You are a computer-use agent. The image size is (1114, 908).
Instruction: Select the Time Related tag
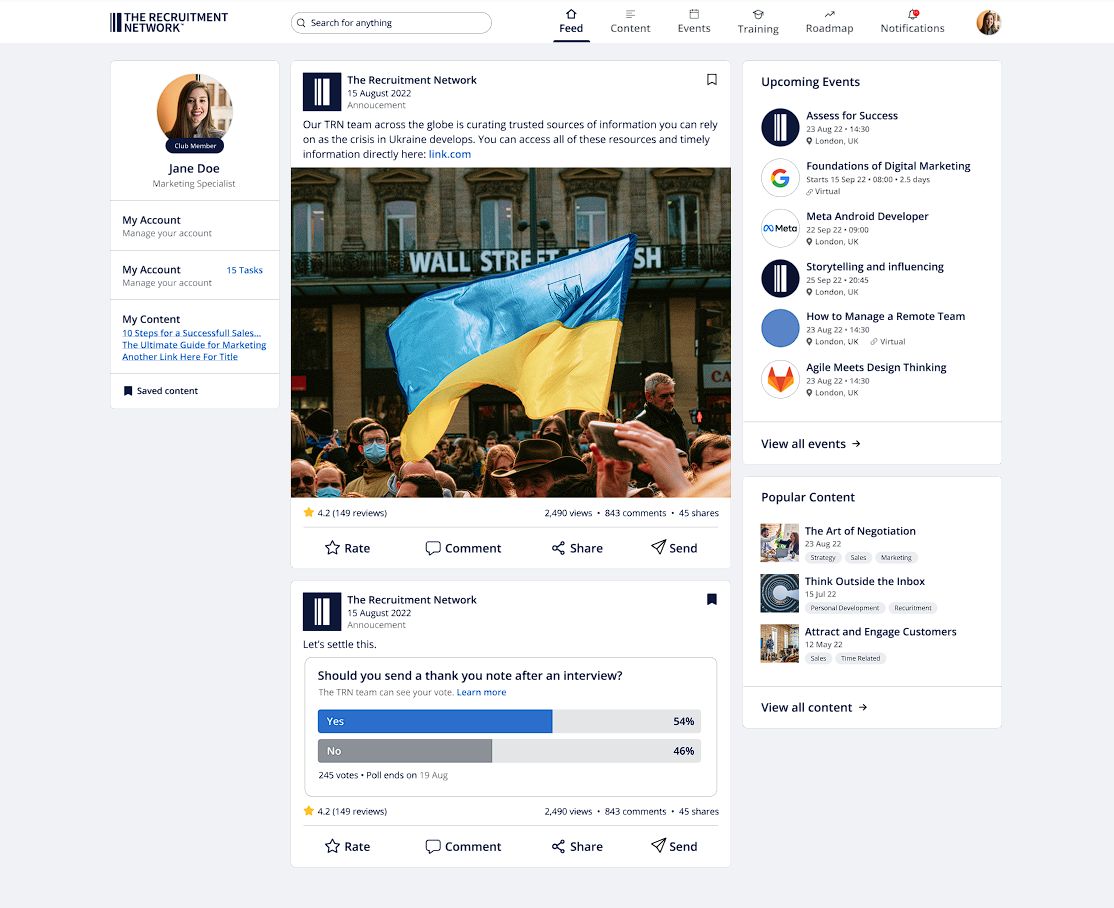pos(860,659)
